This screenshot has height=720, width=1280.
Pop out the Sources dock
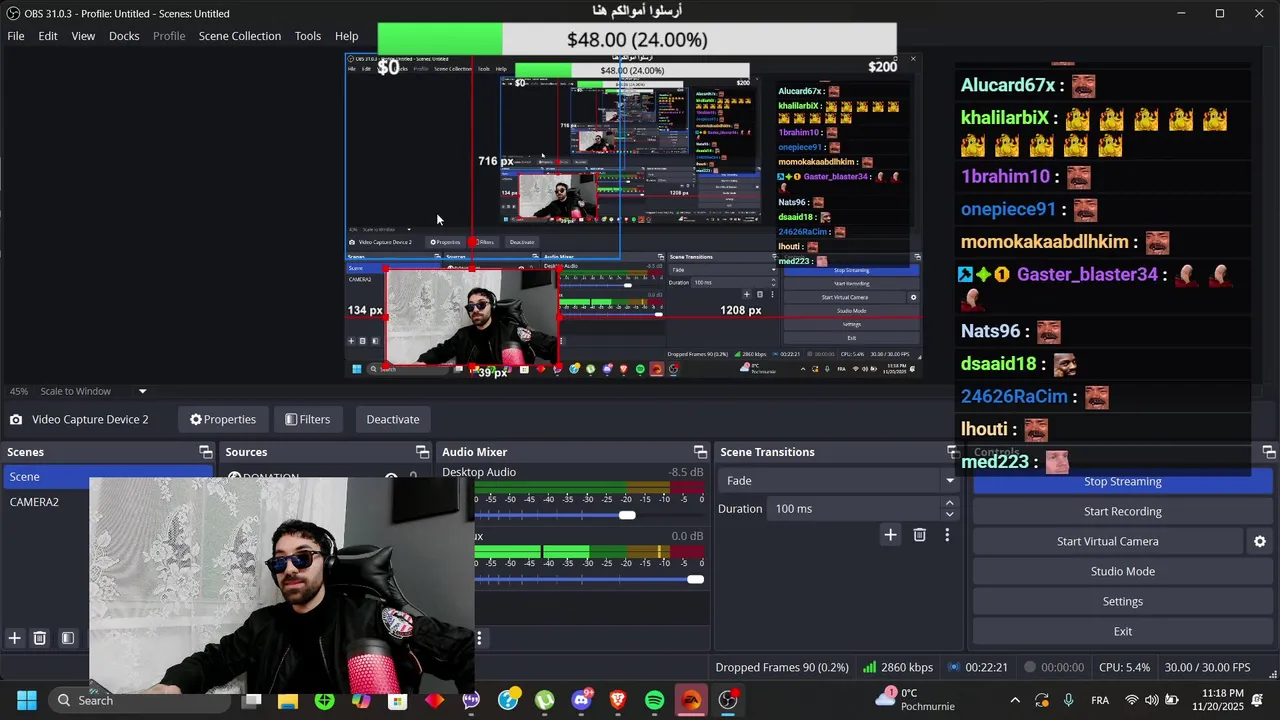click(422, 452)
